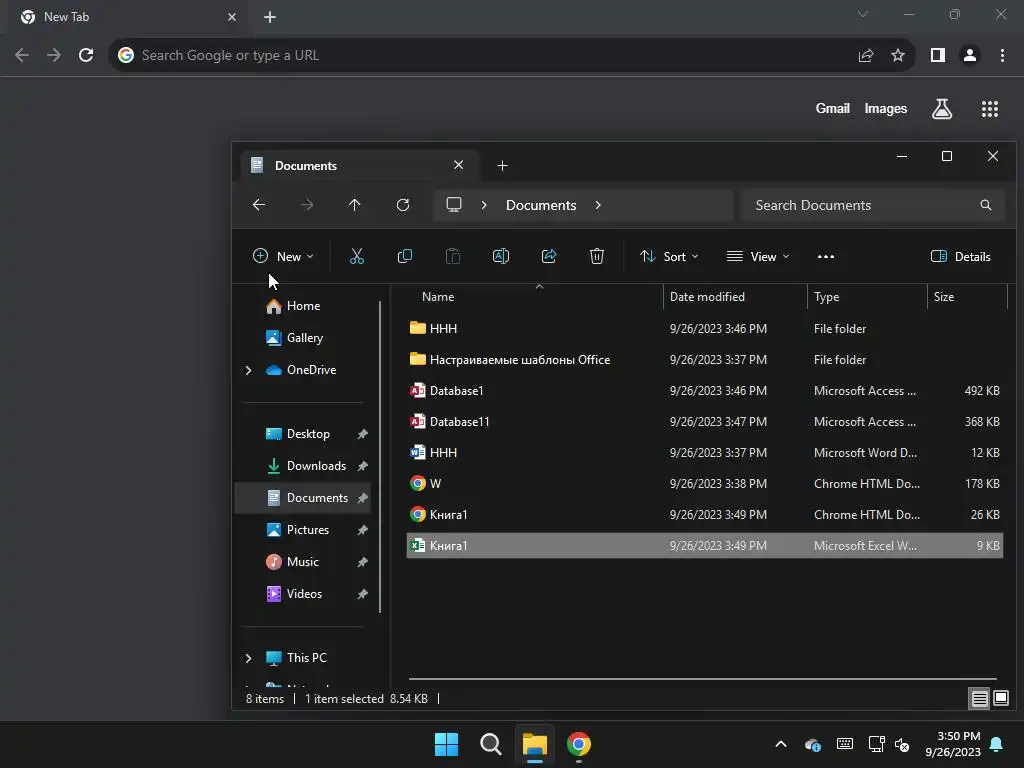
Task: Open the Windows Start menu
Action: (x=447, y=744)
